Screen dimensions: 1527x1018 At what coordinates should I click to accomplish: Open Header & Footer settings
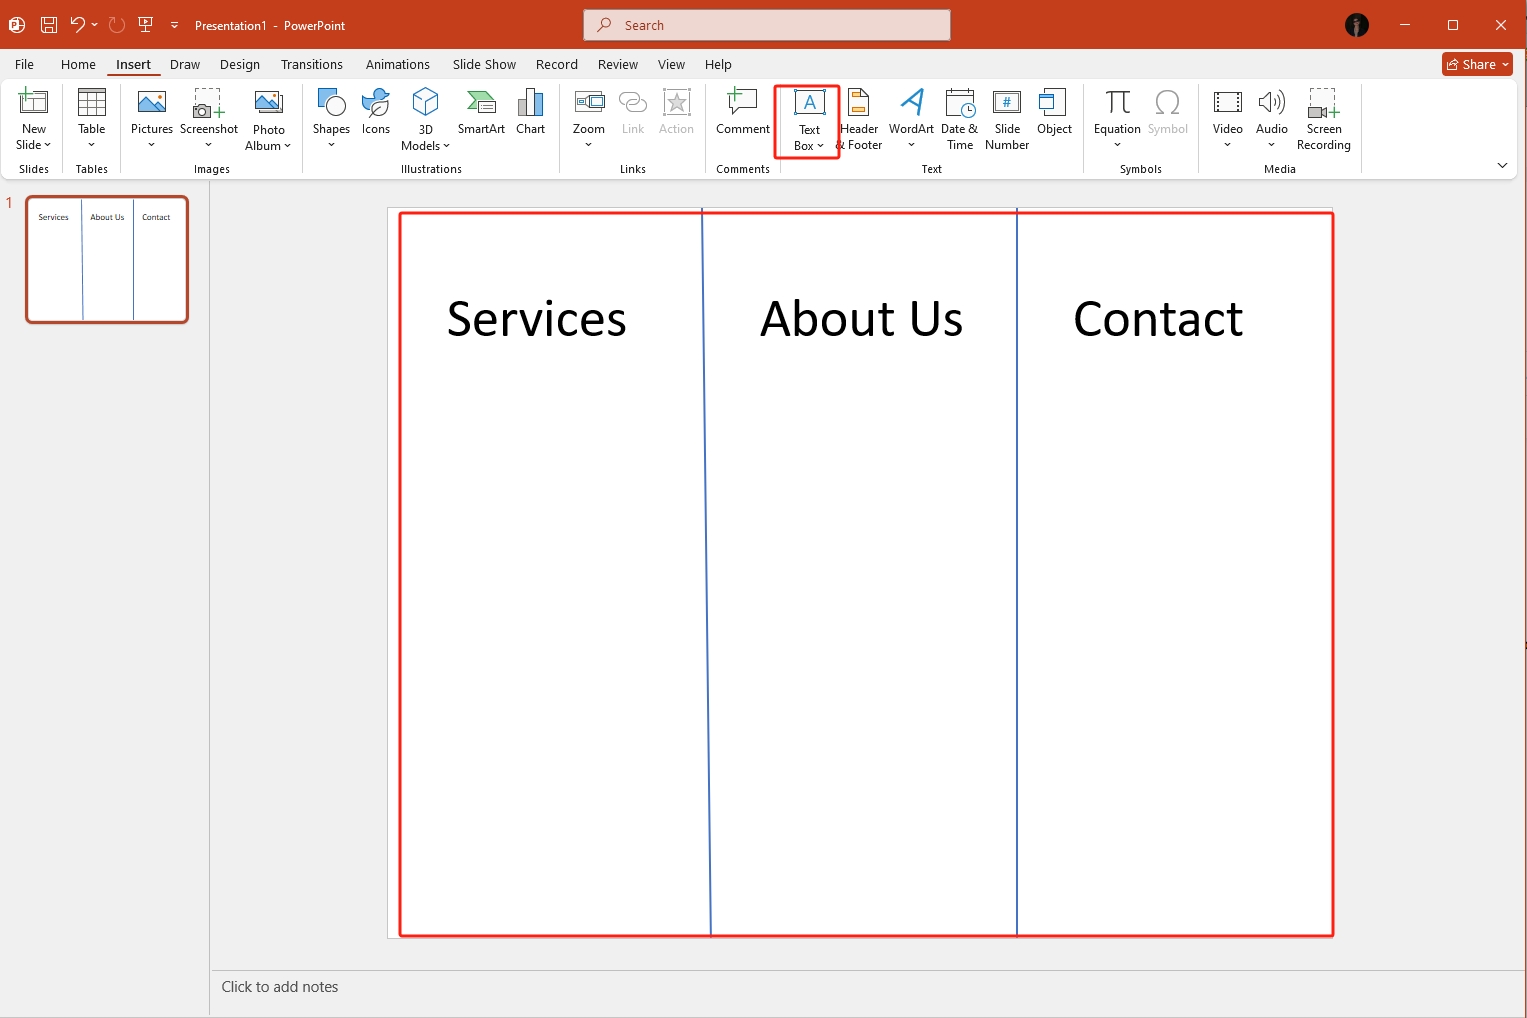[x=860, y=118]
